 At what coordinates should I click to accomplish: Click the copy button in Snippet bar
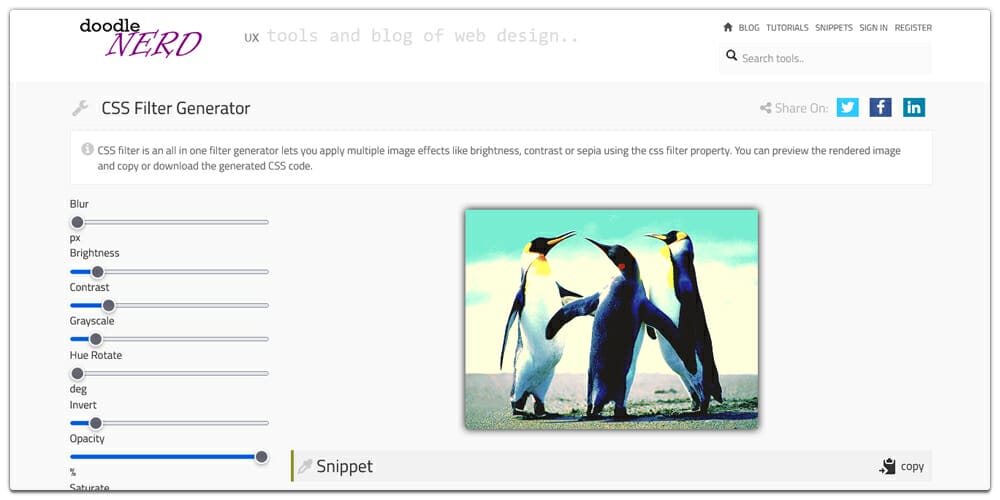pos(902,466)
